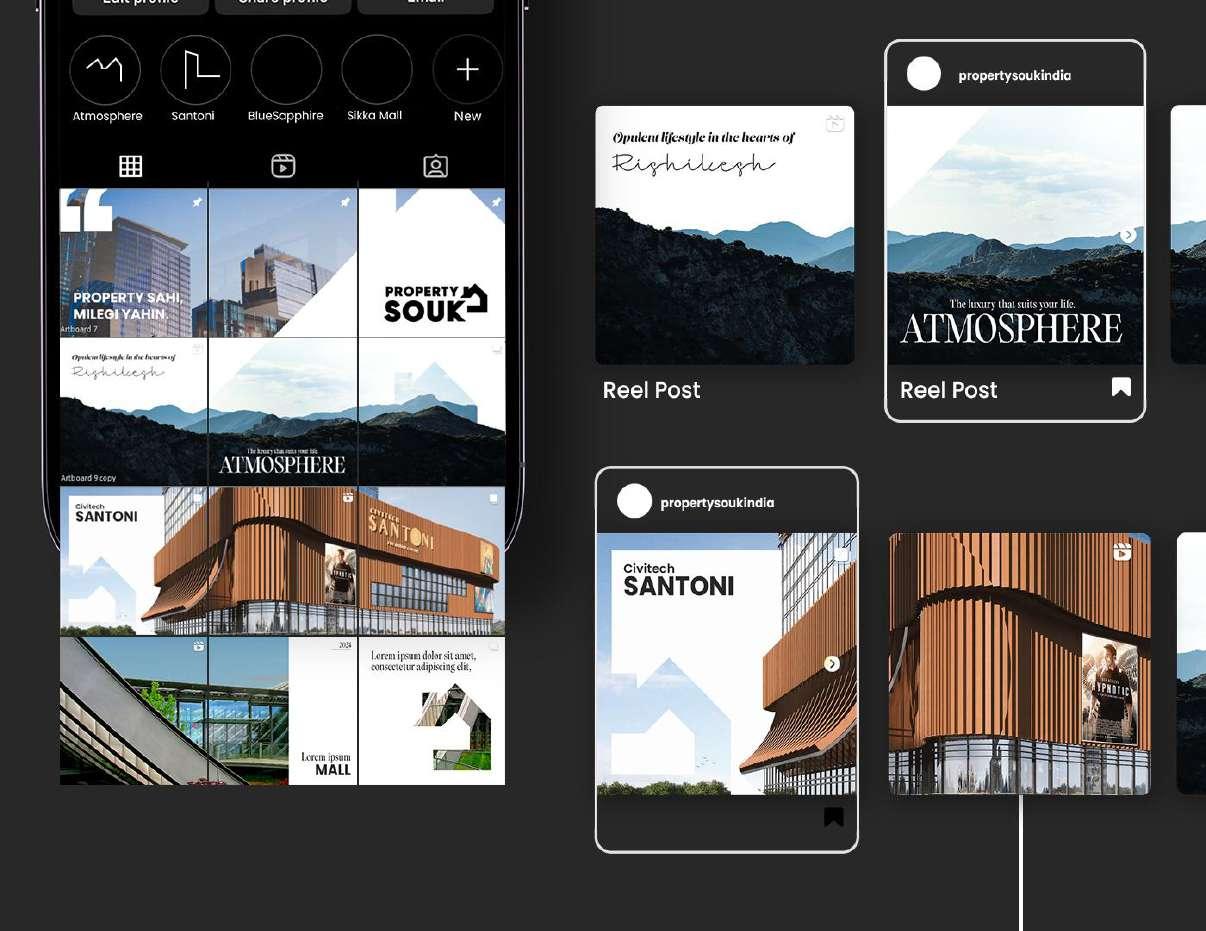The height and width of the screenshot is (931, 1206).
Task: Open the Property Souk logo post
Action: pyautogui.click(x=432, y=263)
